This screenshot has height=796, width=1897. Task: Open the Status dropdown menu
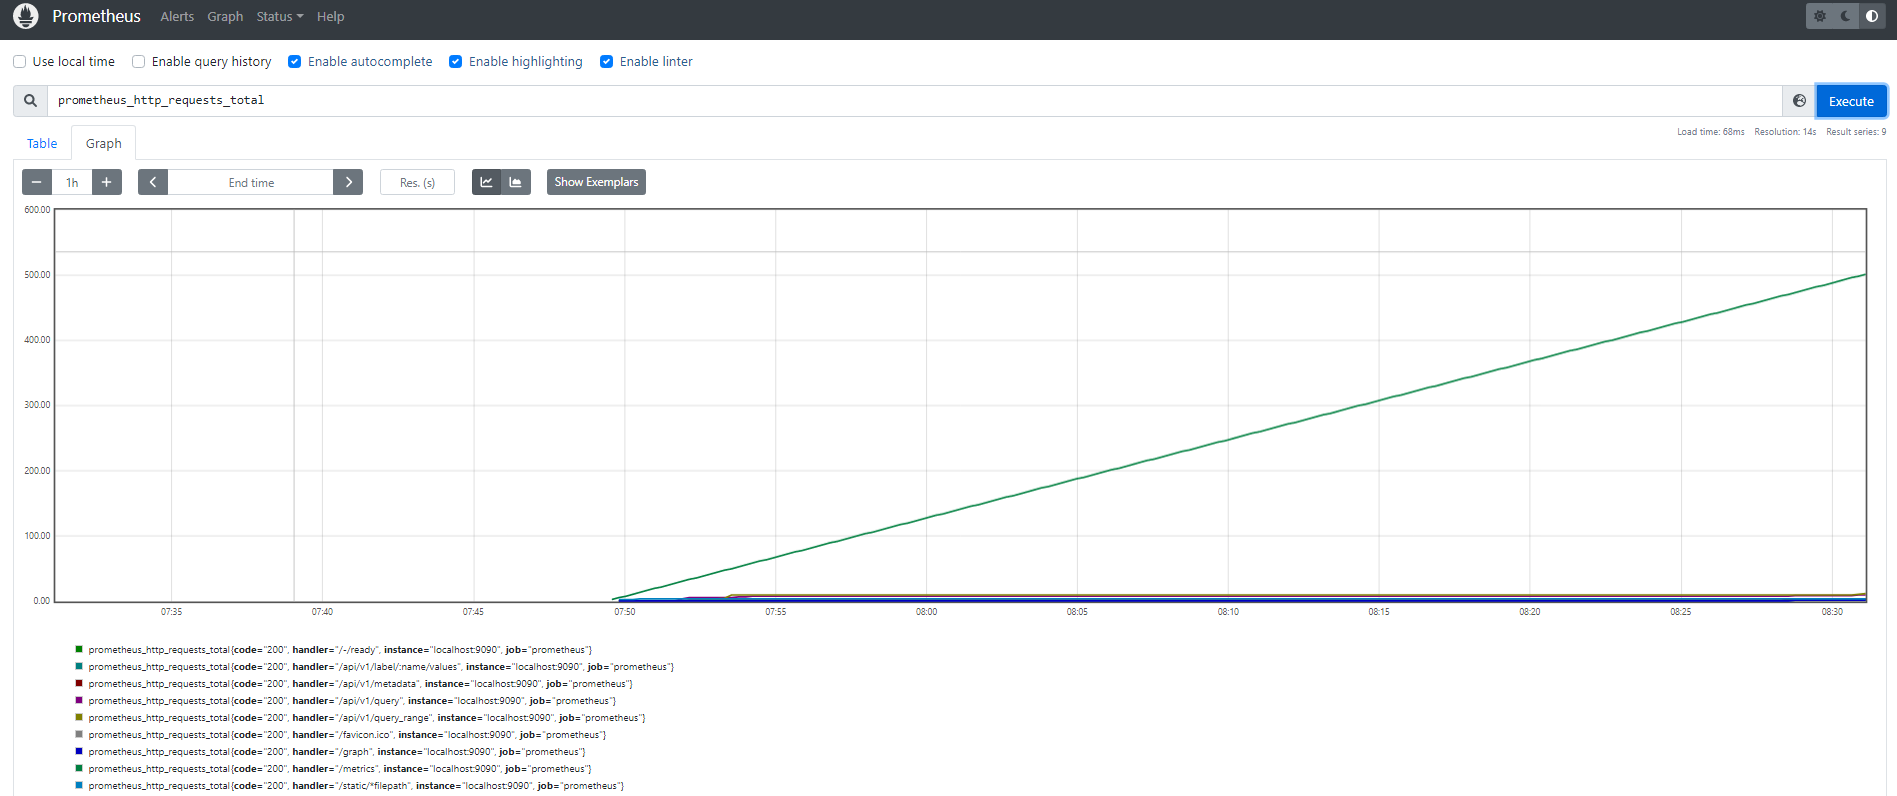280,17
